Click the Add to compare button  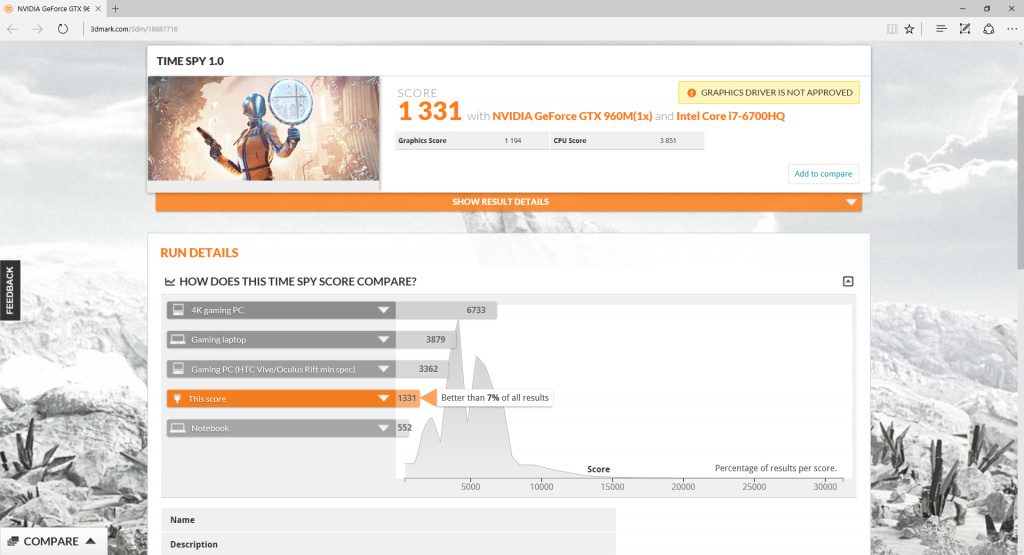(823, 174)
